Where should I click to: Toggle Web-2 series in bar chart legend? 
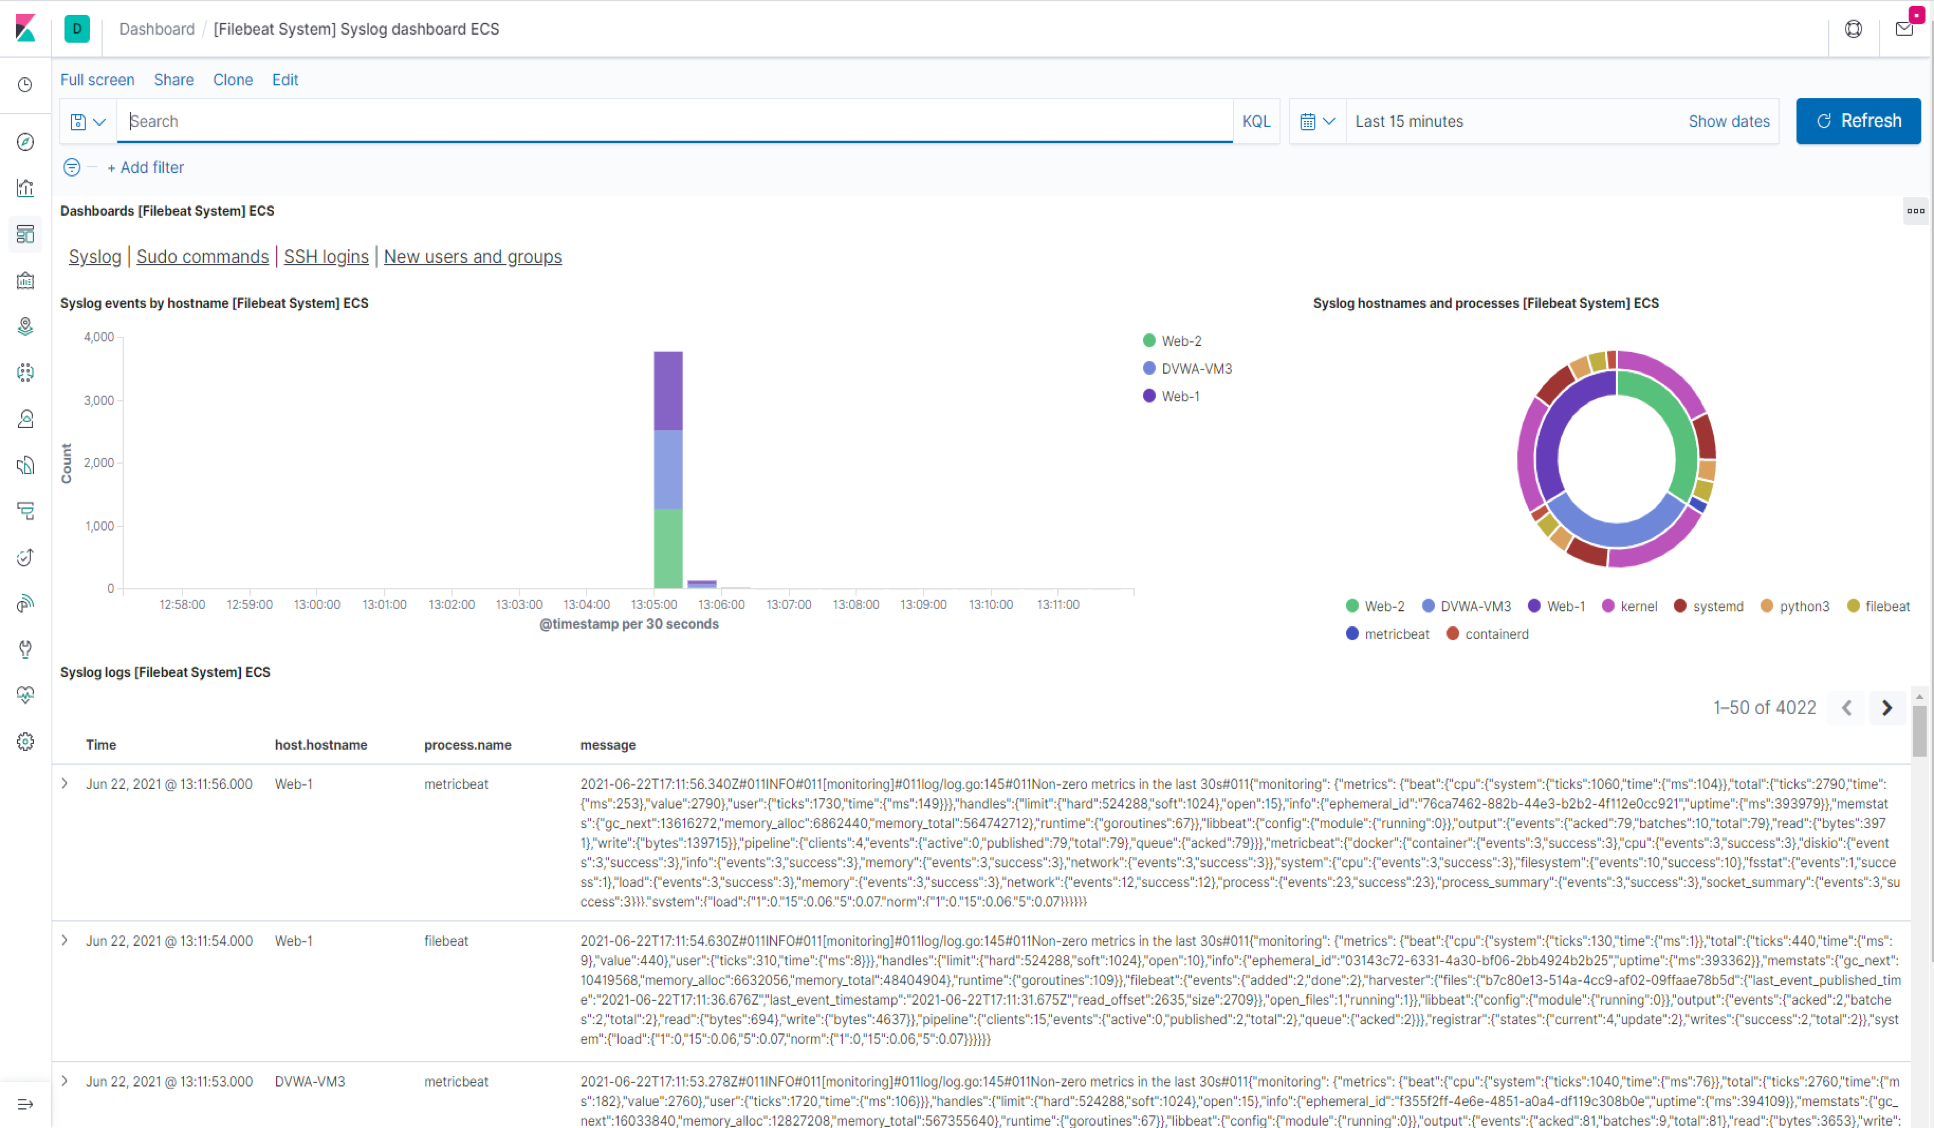pos(1172,341)
